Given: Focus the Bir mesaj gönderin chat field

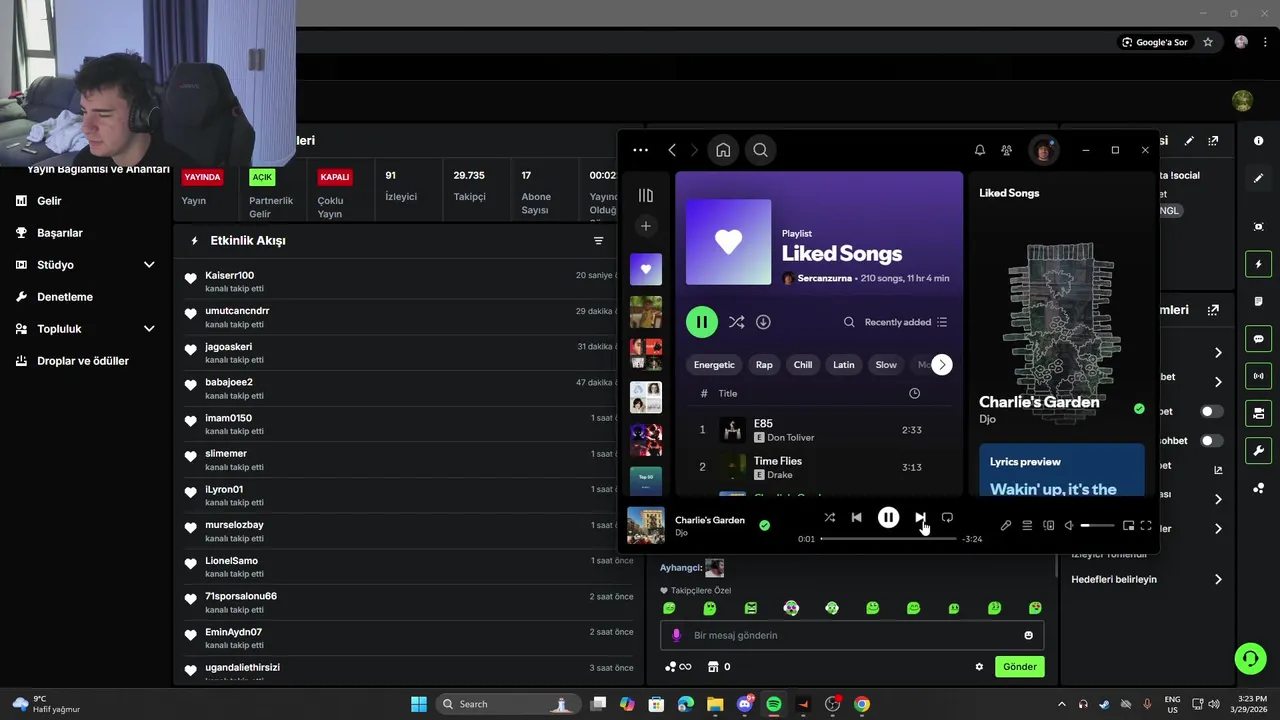Looking at the screenshot, I should point(852,635).
